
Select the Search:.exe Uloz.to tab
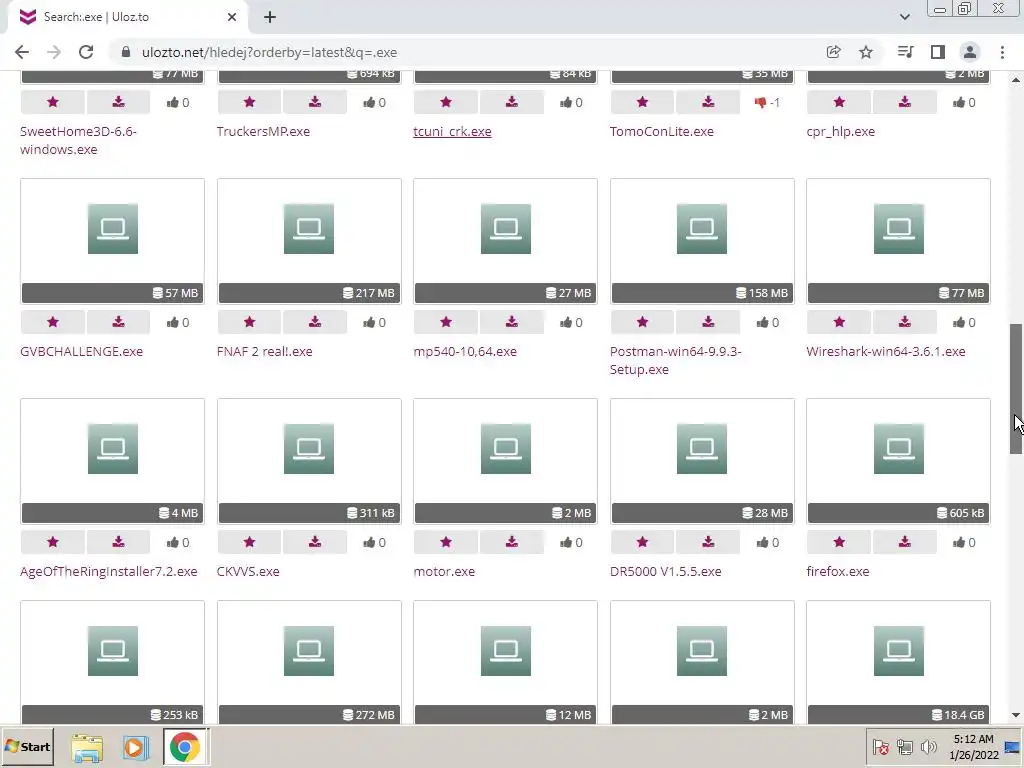coord(127,17)
